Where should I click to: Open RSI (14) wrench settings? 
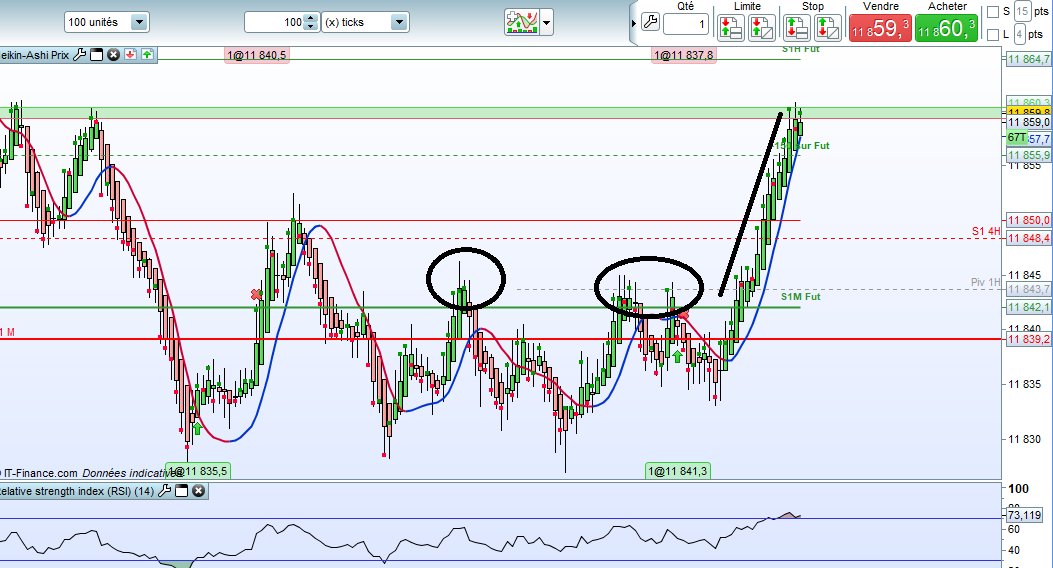pos(165,491)
